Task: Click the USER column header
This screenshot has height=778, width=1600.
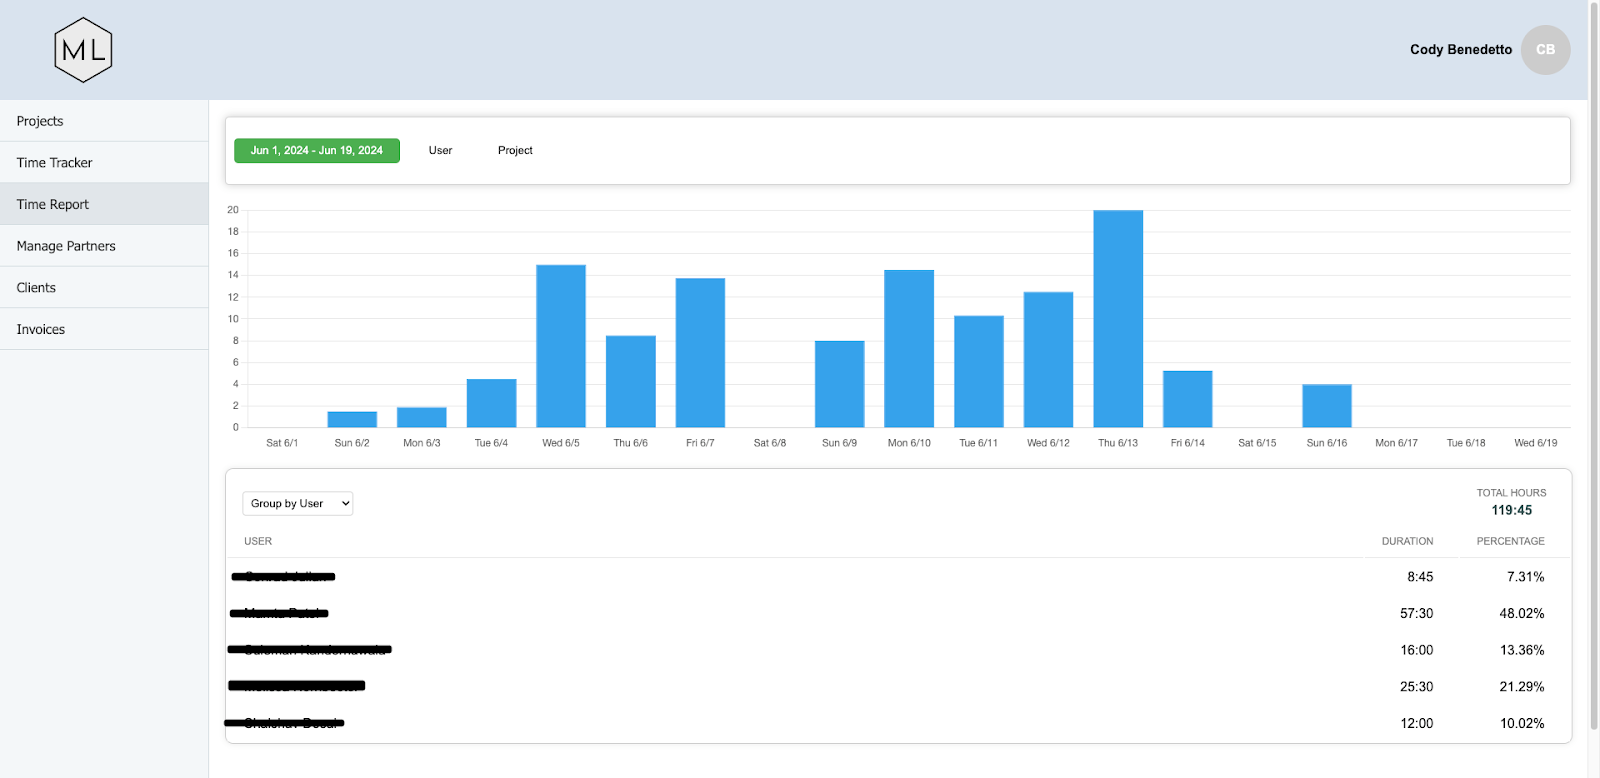Action: click(x=258, y=541)
